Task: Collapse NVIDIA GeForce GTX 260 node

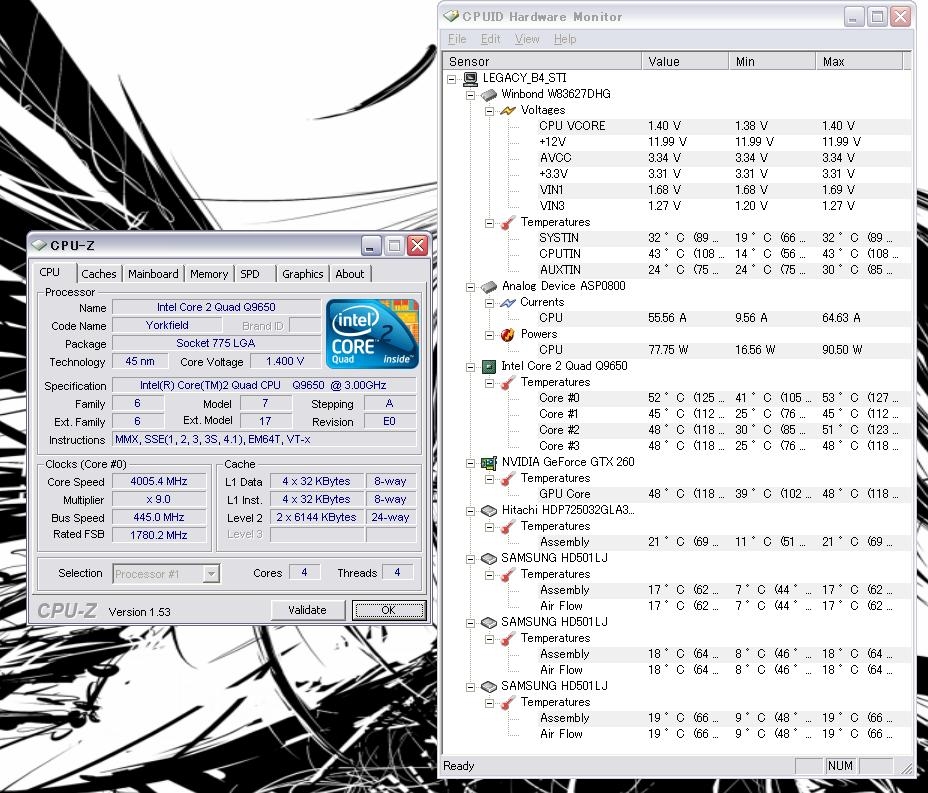Action: tap(471, 463)
